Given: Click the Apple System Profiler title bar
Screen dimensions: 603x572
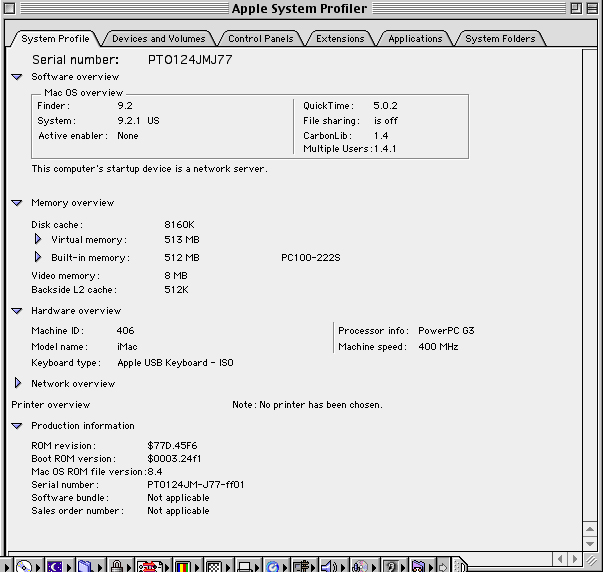Looking at the screenshot, I should [299, 8].
